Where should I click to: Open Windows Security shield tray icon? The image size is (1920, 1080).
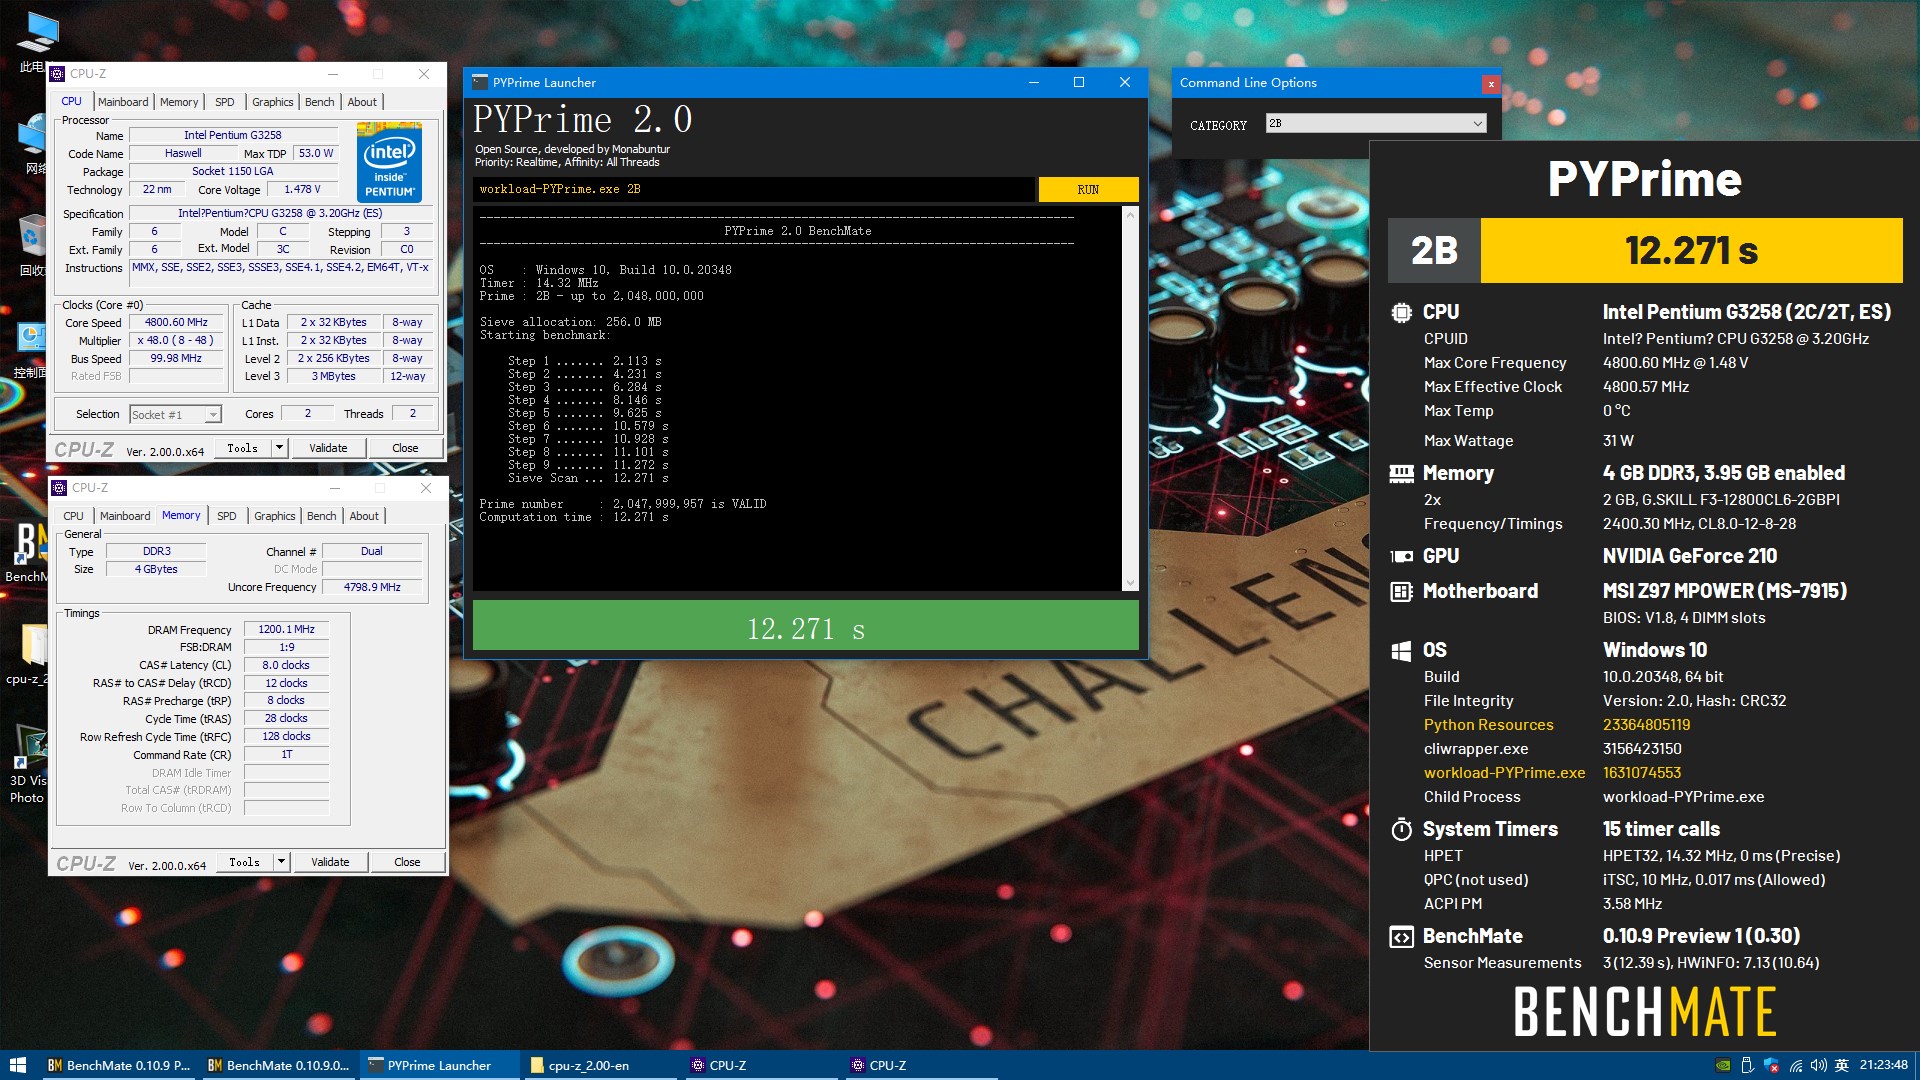[x=1771, y=1065]
